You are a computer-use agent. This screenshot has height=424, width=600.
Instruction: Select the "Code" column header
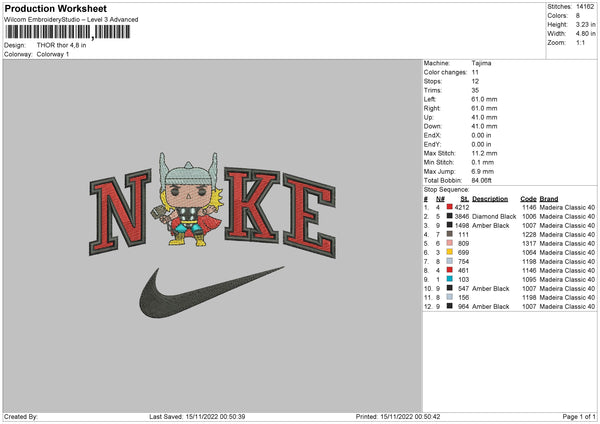(528, 199)
